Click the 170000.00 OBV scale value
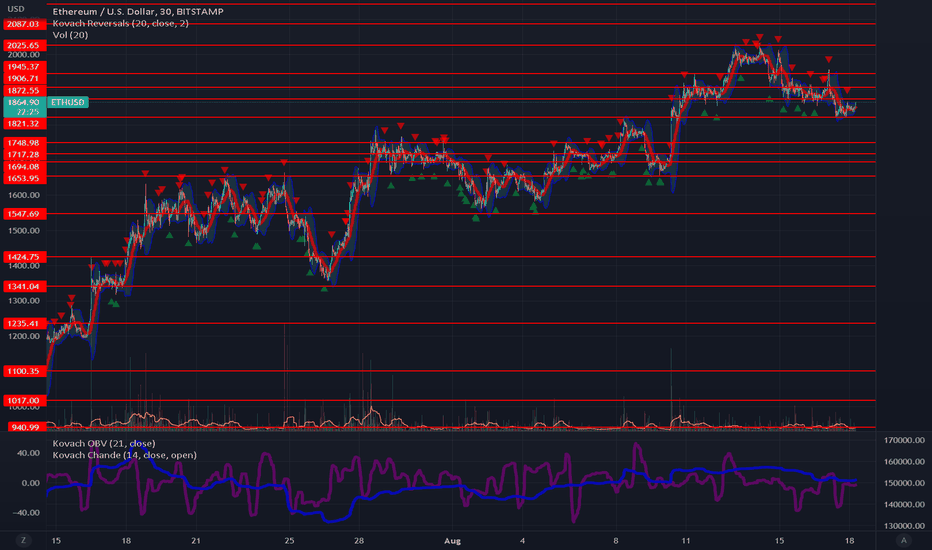The height and width of the screenshot is (550, 932). [x=905, y=441]
